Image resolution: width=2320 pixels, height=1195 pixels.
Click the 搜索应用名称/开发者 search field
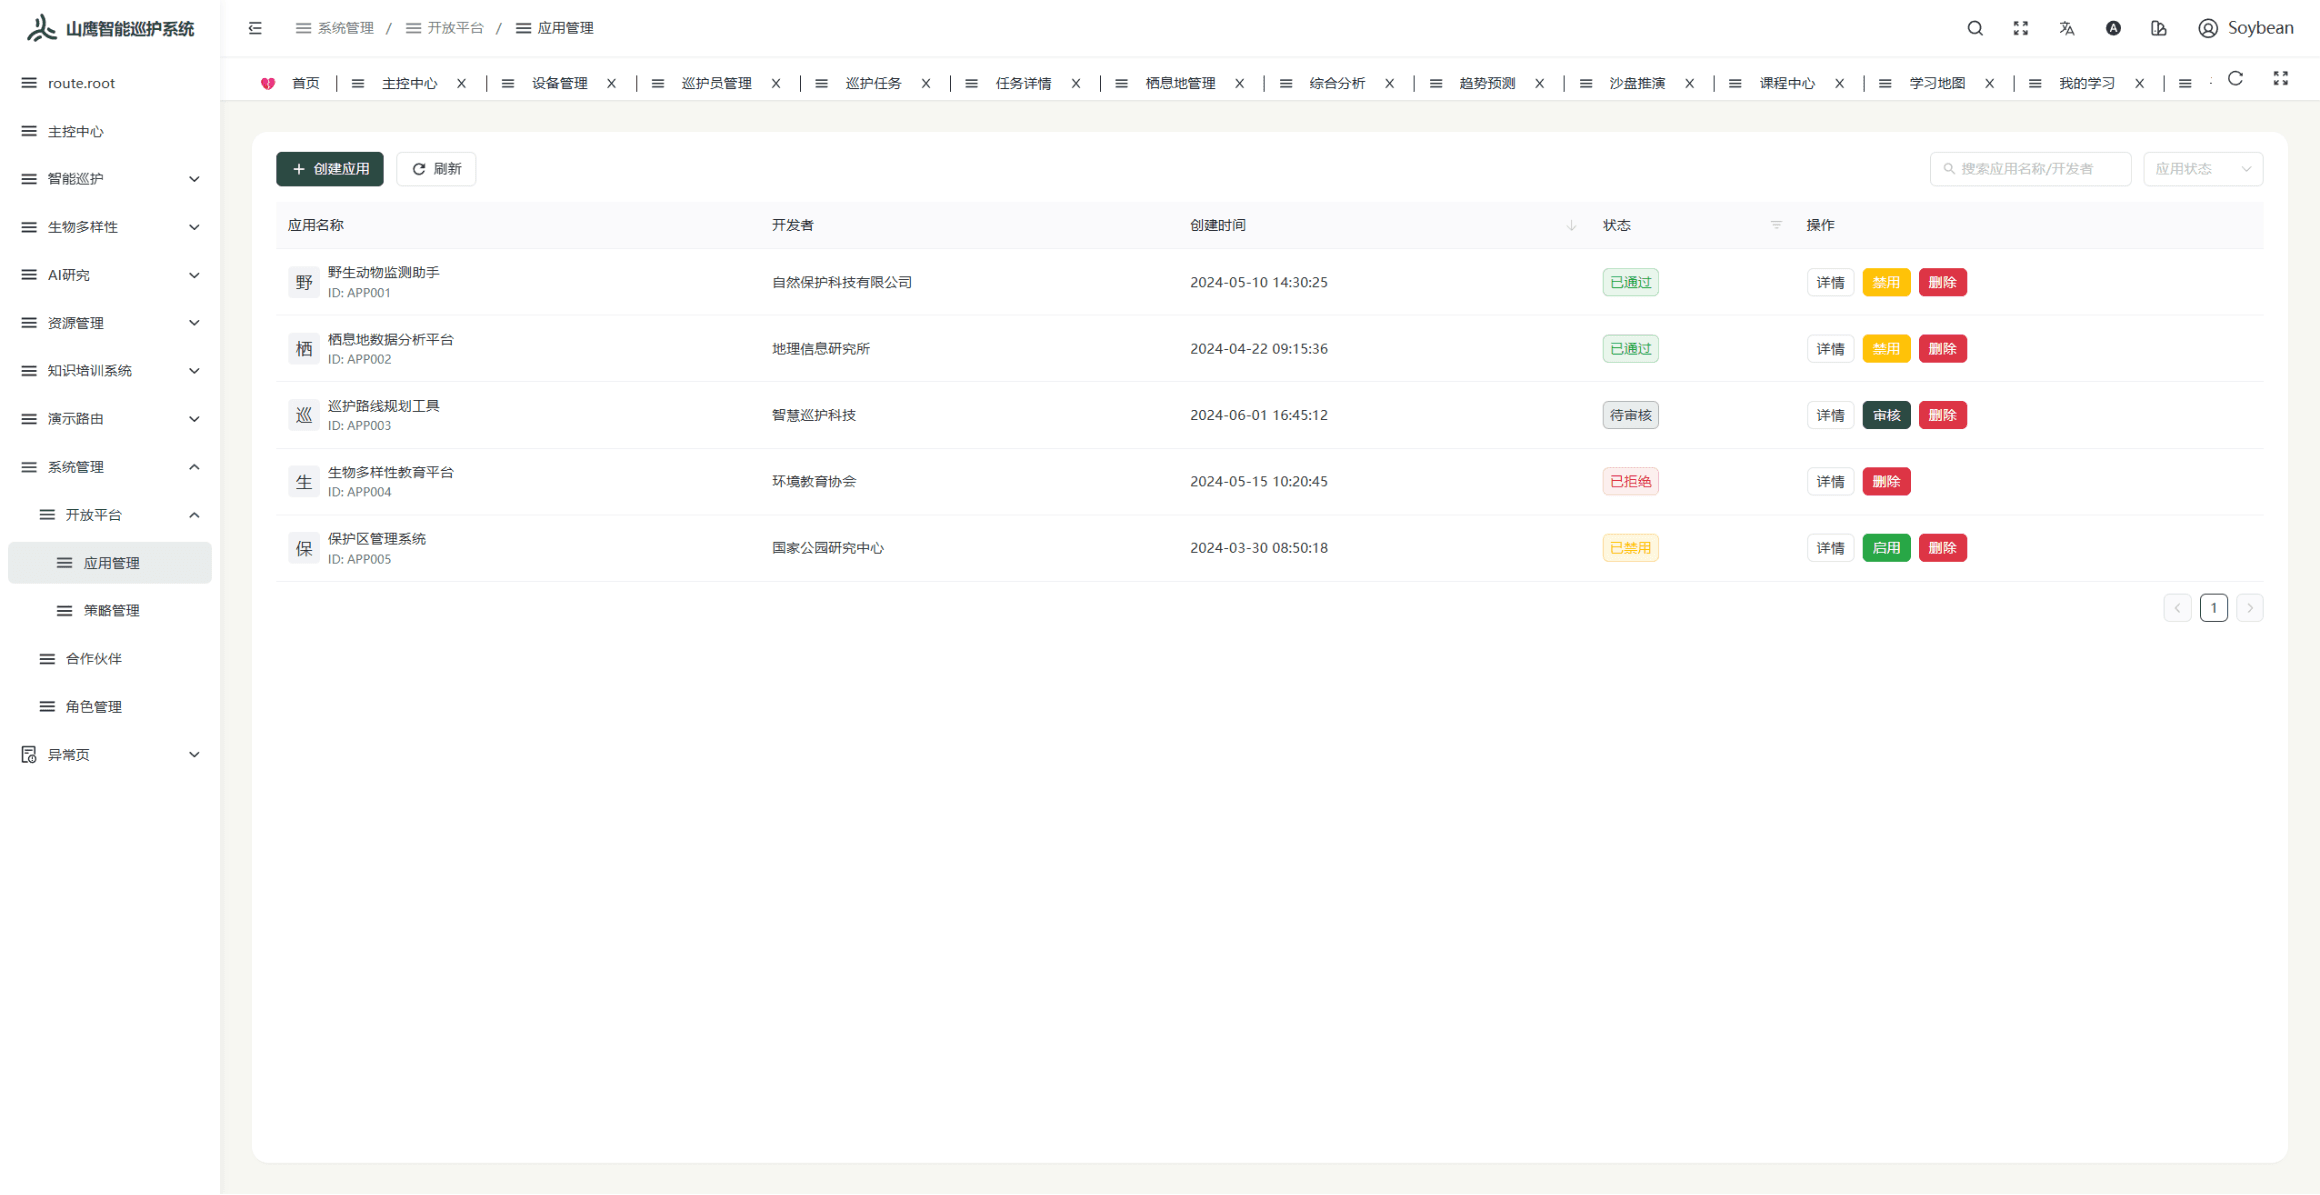[2030, 169]
